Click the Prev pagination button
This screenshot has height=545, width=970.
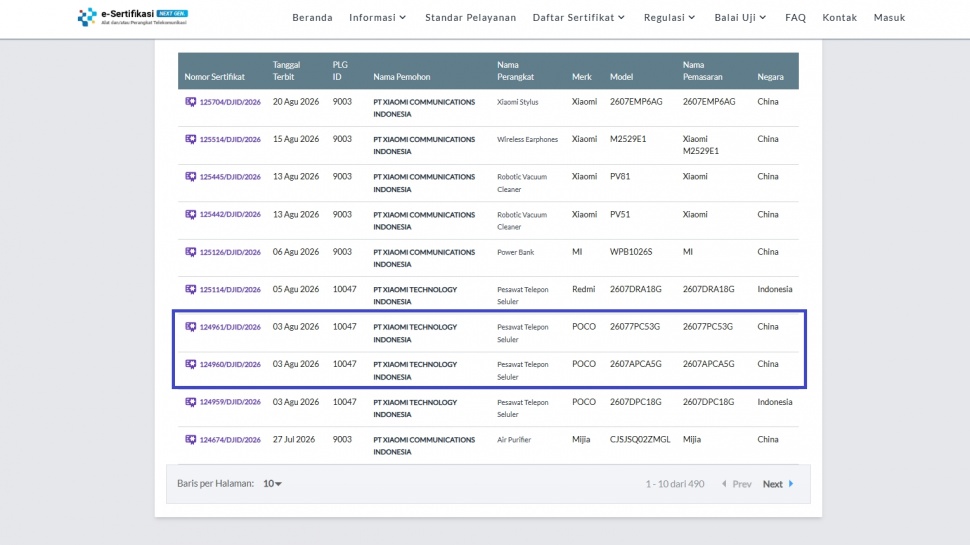click(736, 484)
